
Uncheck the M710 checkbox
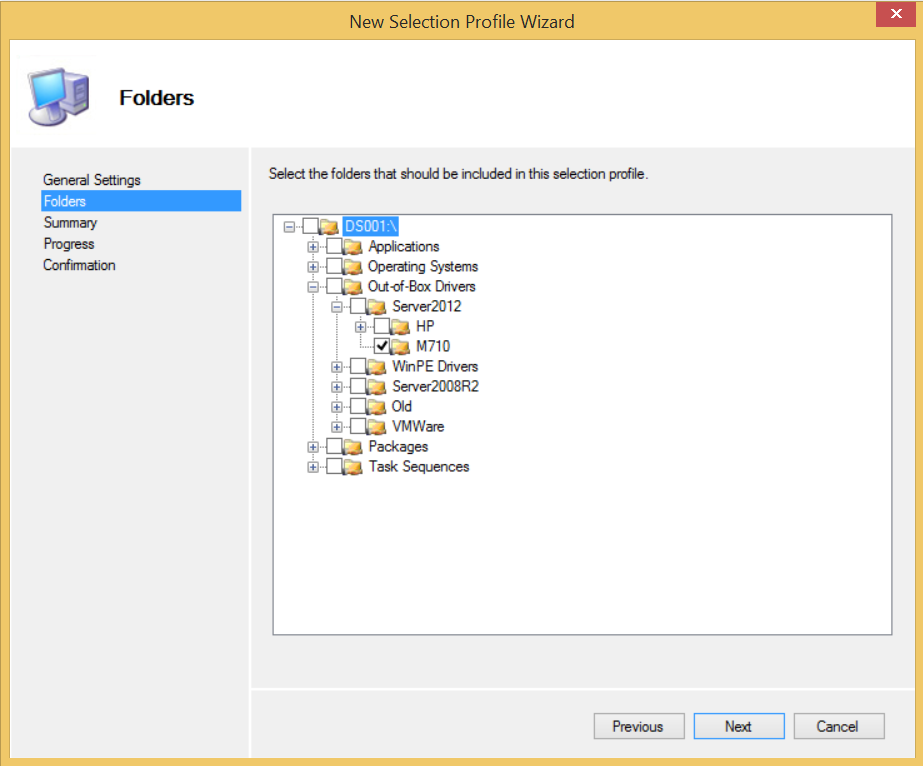[x=381, y=346]
